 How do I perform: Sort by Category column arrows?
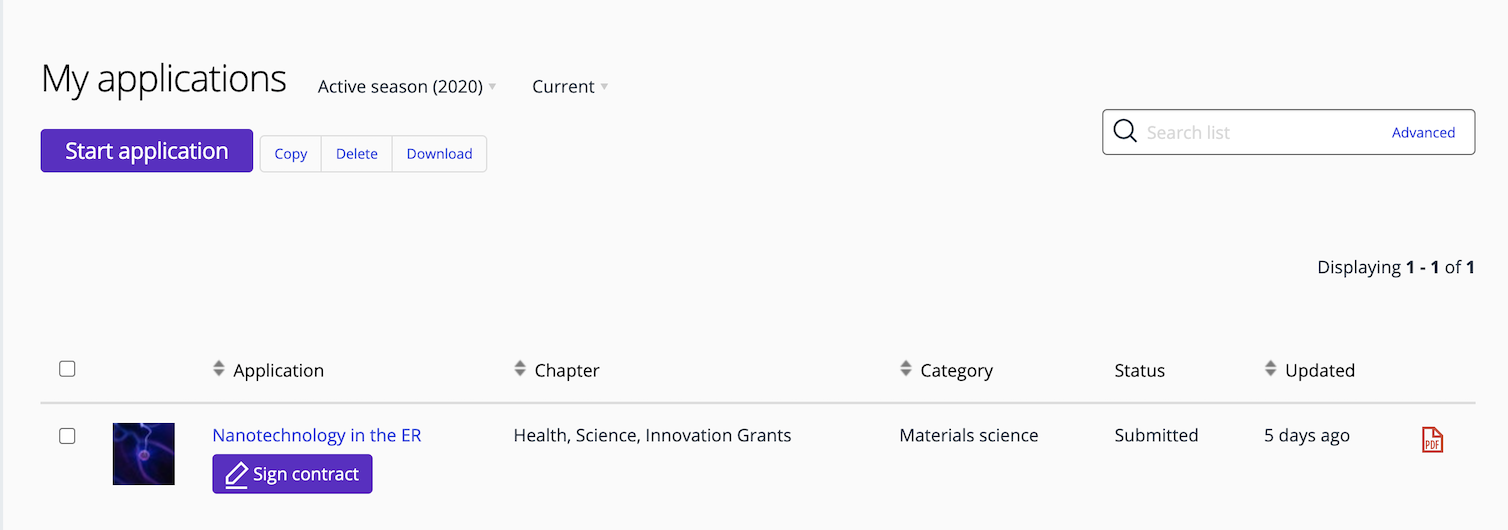(906, 369)
